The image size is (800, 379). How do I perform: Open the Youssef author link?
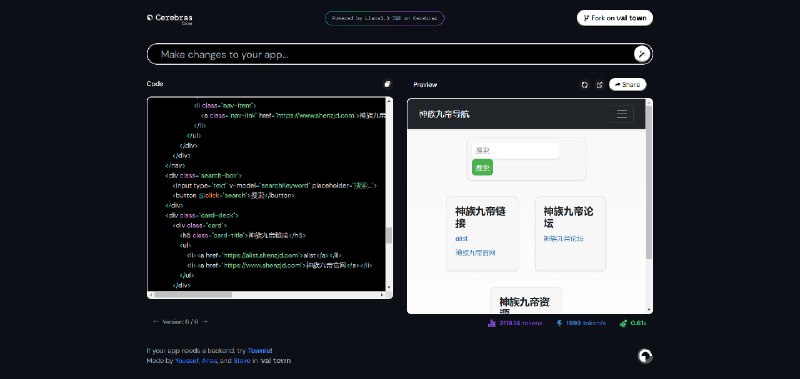(x=187, y=361)
